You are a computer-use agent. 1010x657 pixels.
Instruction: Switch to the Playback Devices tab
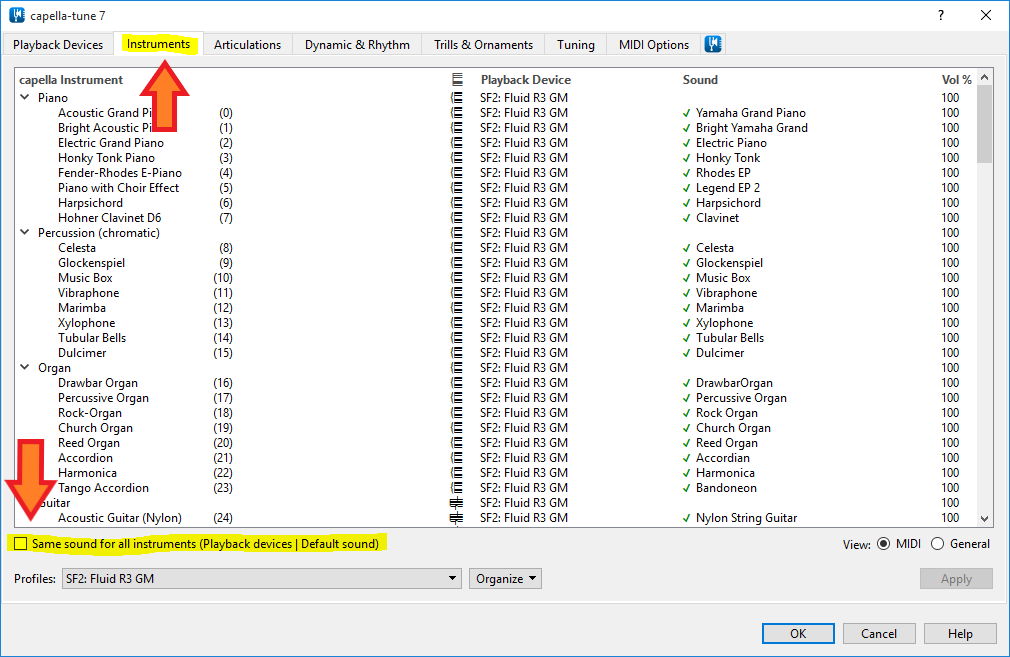58,44
